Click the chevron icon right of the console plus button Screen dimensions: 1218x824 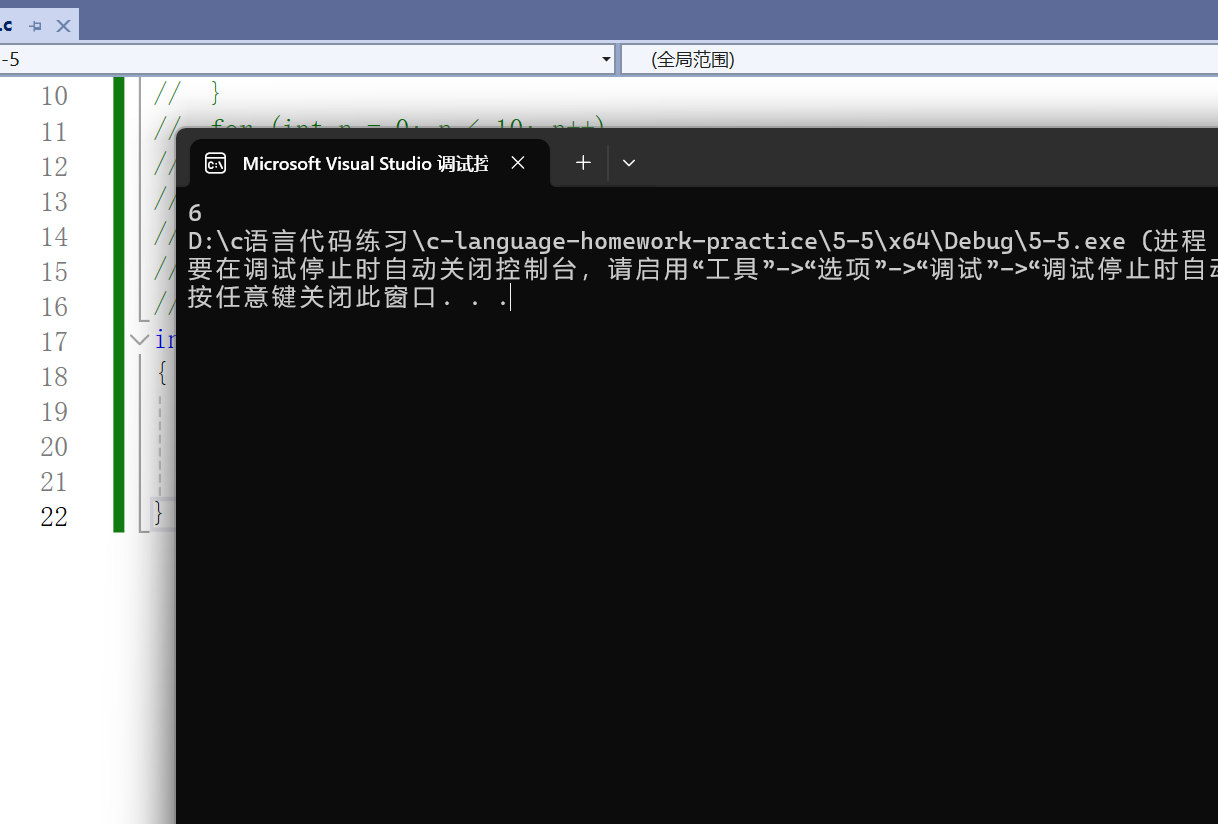628,162
